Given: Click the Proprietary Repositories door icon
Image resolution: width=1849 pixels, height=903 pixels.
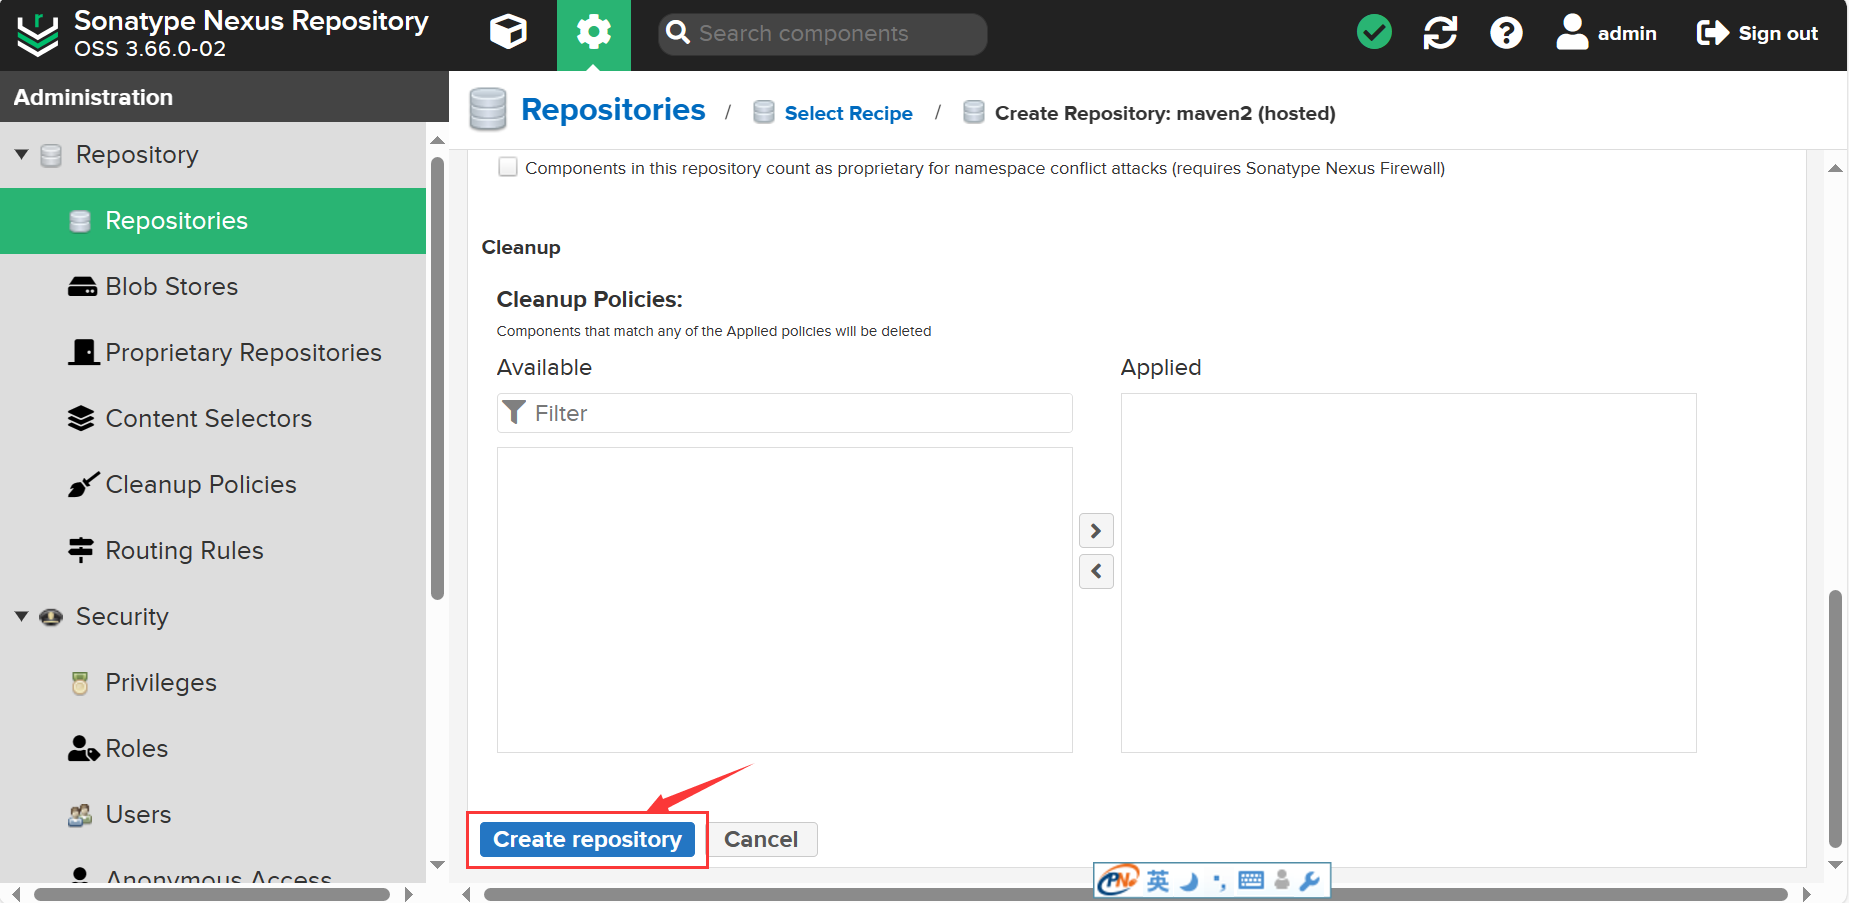Looking at the screenshot, I should click(x=83, y=352).
